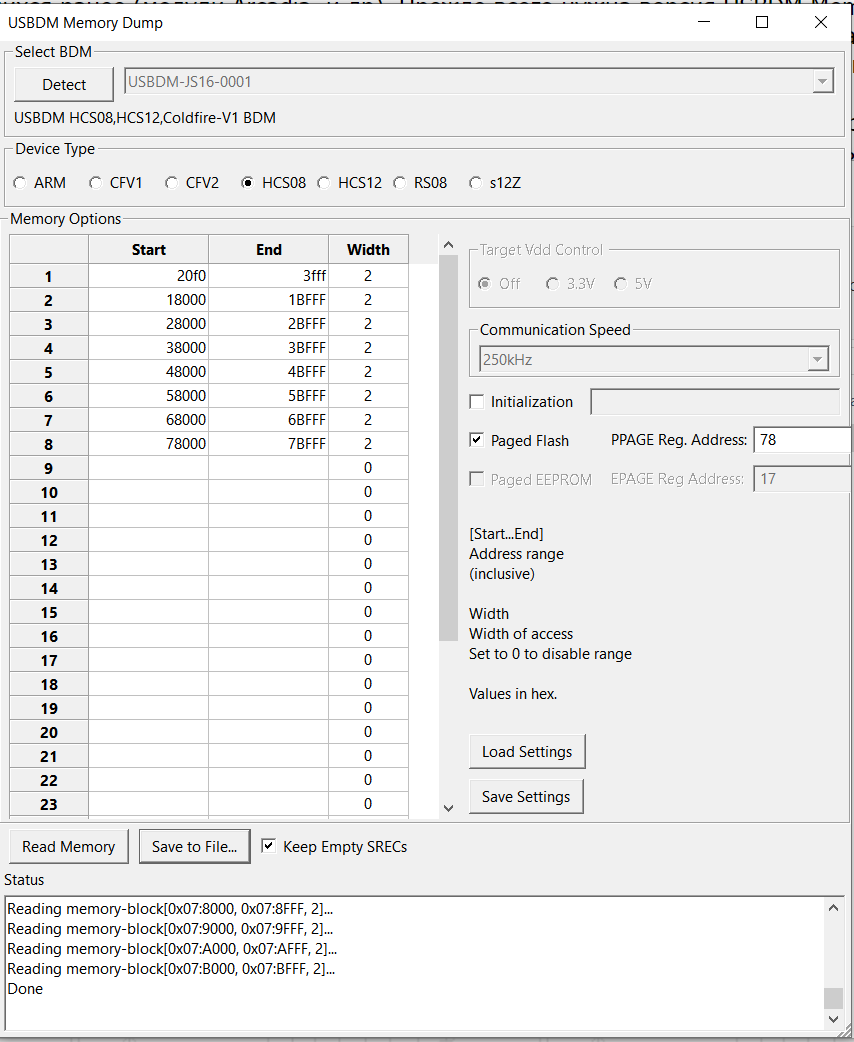Select the Width cell in row 9

368,468
